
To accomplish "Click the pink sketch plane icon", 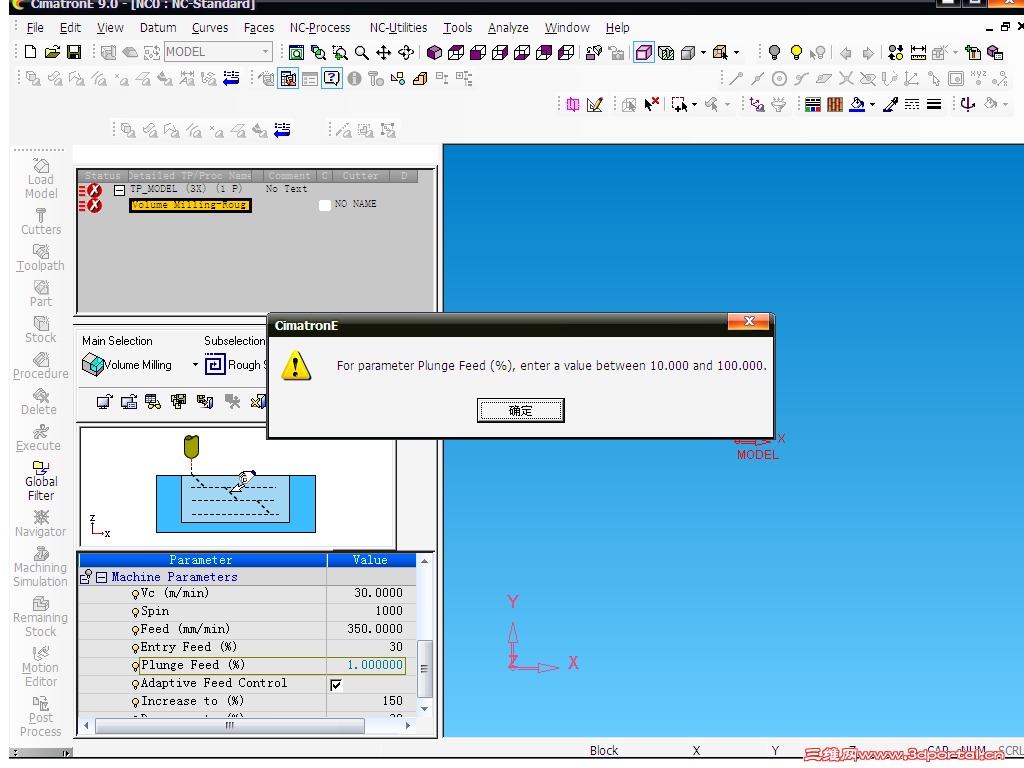I will pyautogui.click(x=573, y=104).
